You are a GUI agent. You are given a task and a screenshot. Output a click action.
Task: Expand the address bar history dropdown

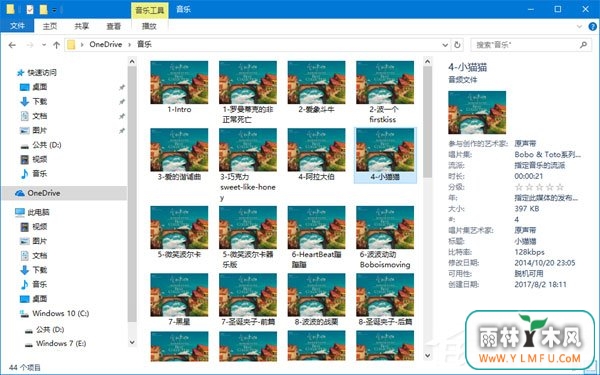445,45
